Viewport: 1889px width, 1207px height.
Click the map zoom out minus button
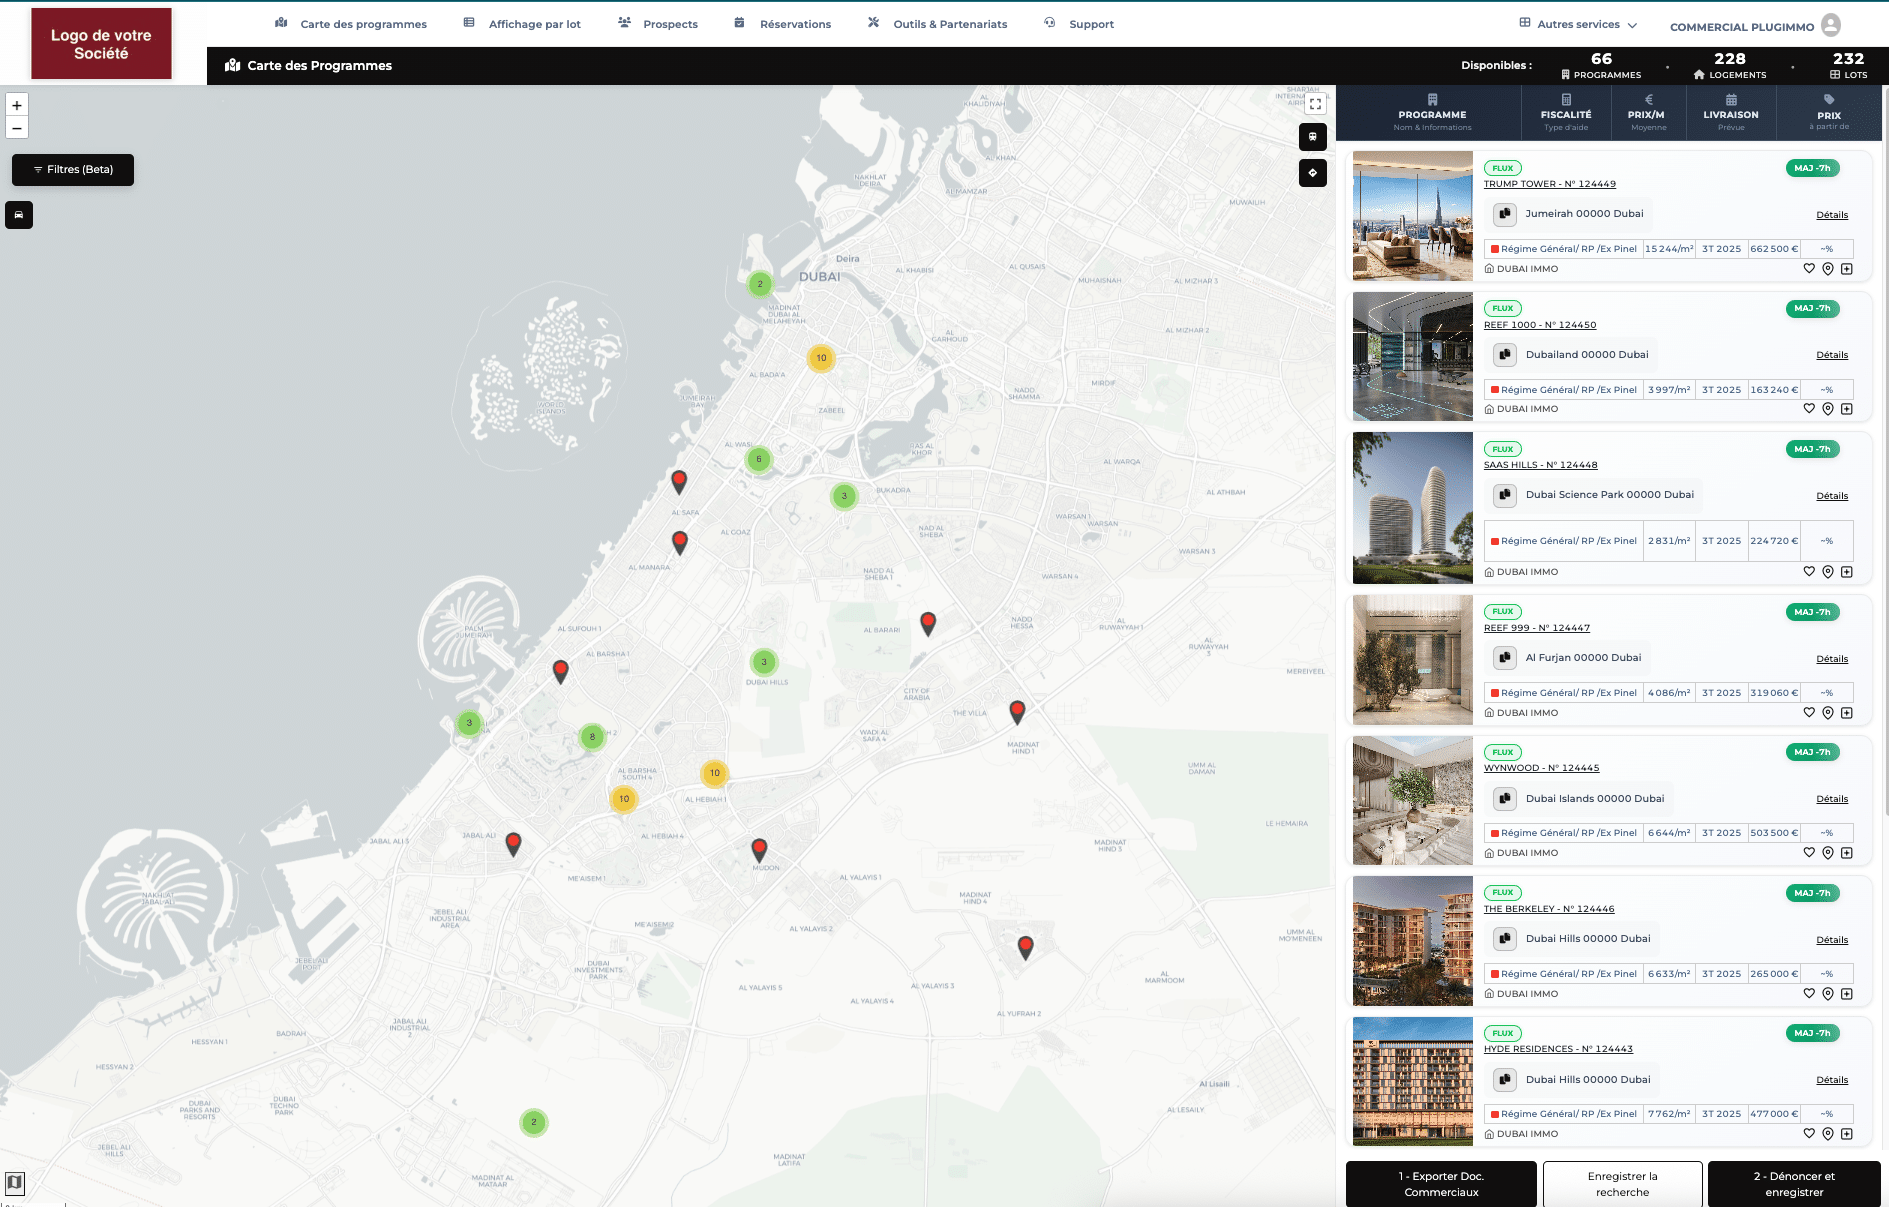click(17, 128)
